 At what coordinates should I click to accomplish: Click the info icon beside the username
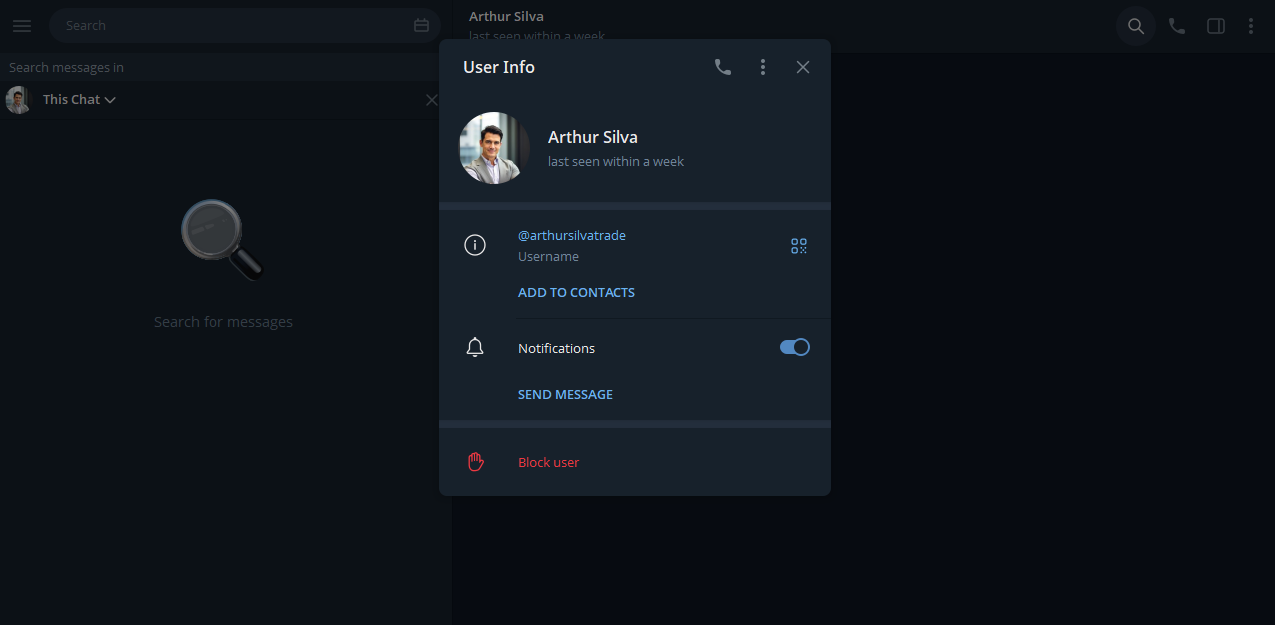tap(475, 245)
